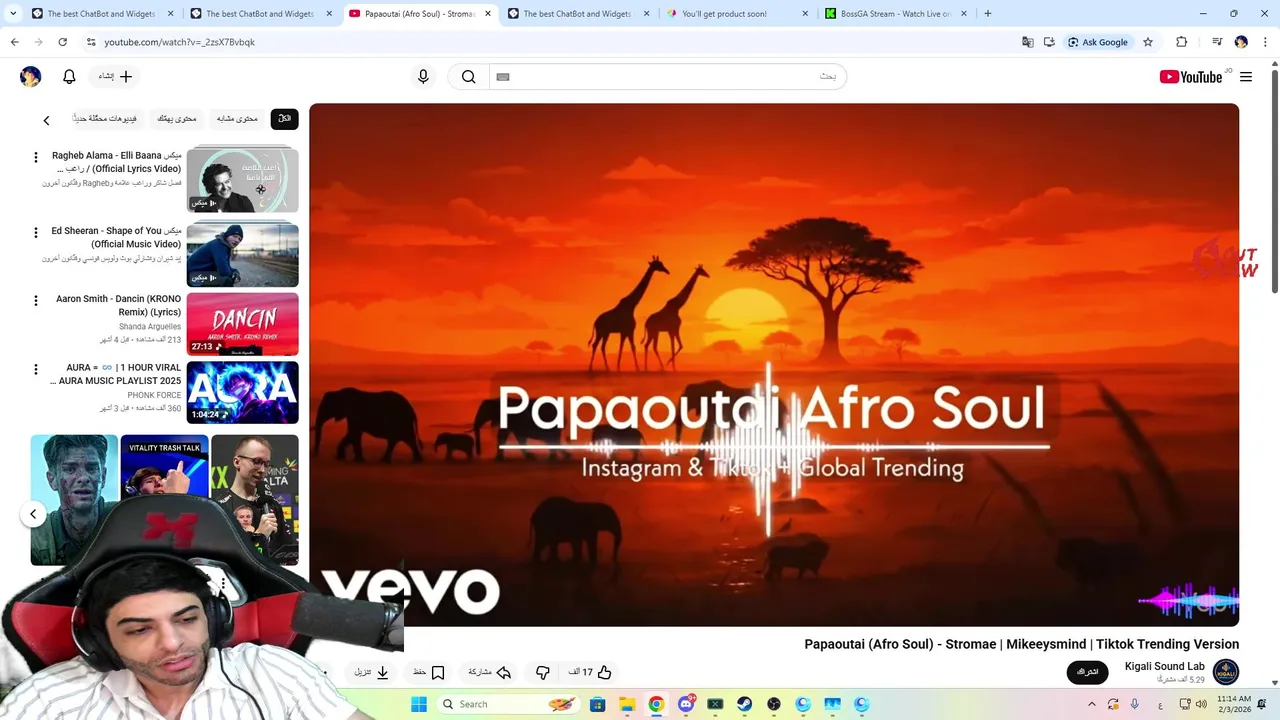Click the address bar URL
The image size is (1280, 720).
point(179,42)
